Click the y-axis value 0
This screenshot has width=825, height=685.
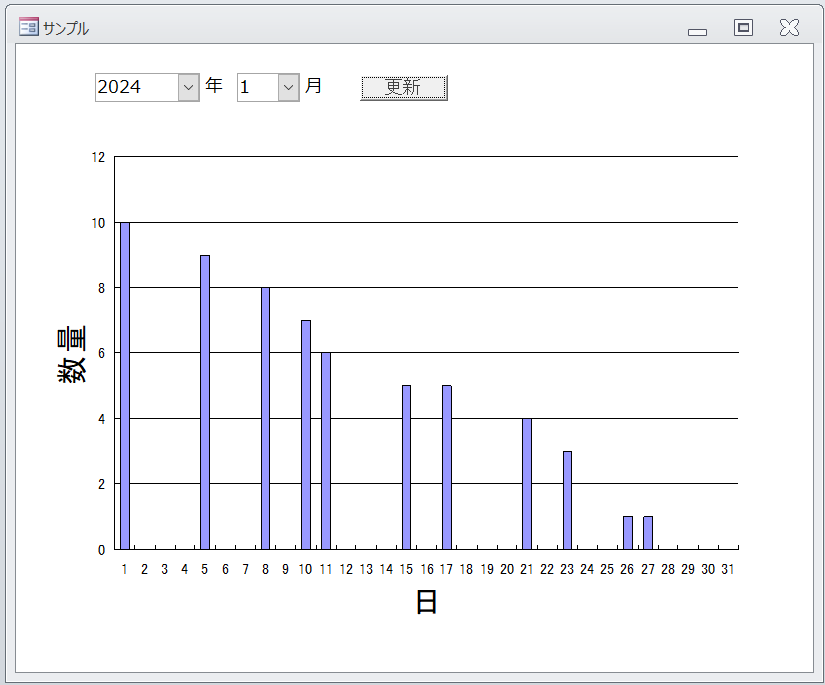(102, 550)
